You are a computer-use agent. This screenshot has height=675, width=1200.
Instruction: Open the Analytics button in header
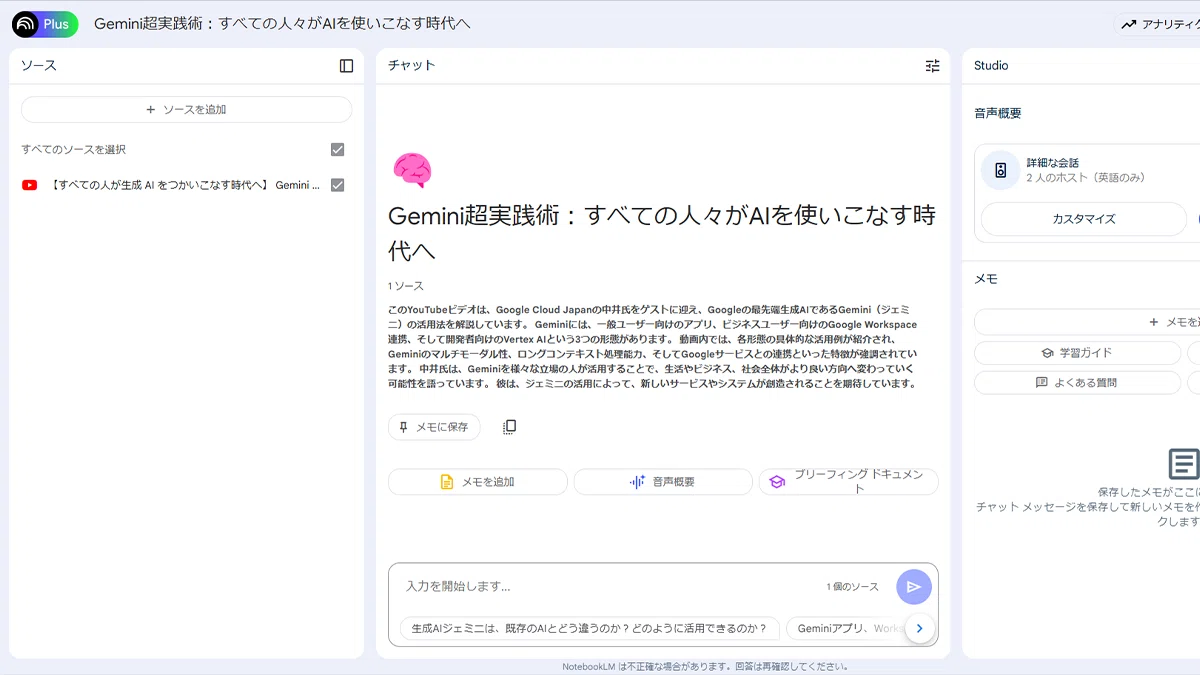coord(1160,24)
